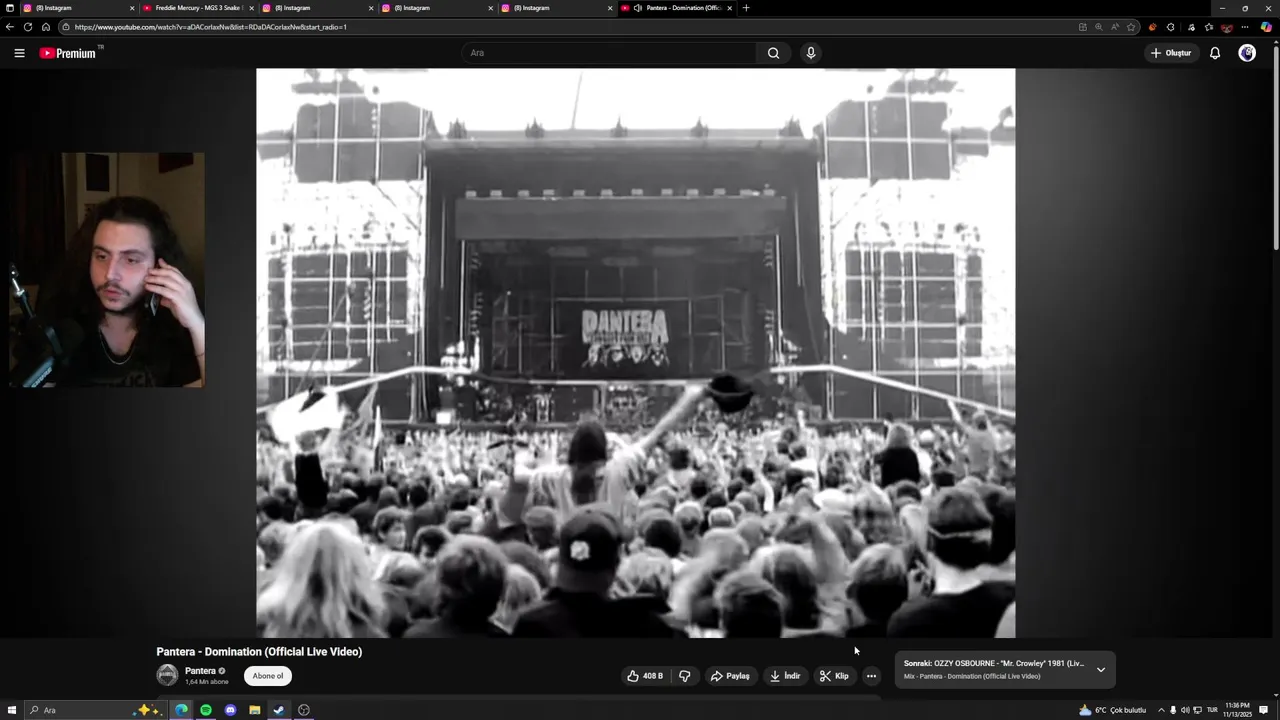Click the magnifier search button
The image size is (1280, 720).
pyautogui.click(x=773, y=53)
